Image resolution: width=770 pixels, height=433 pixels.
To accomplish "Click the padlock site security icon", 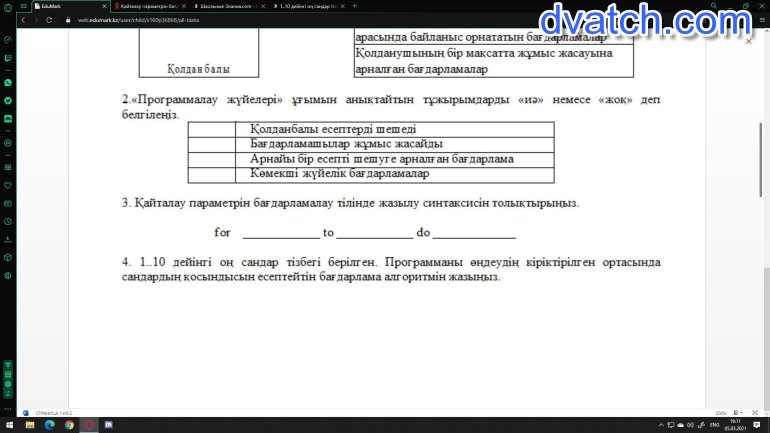I will pyautogui.click(x=68, y=20).
